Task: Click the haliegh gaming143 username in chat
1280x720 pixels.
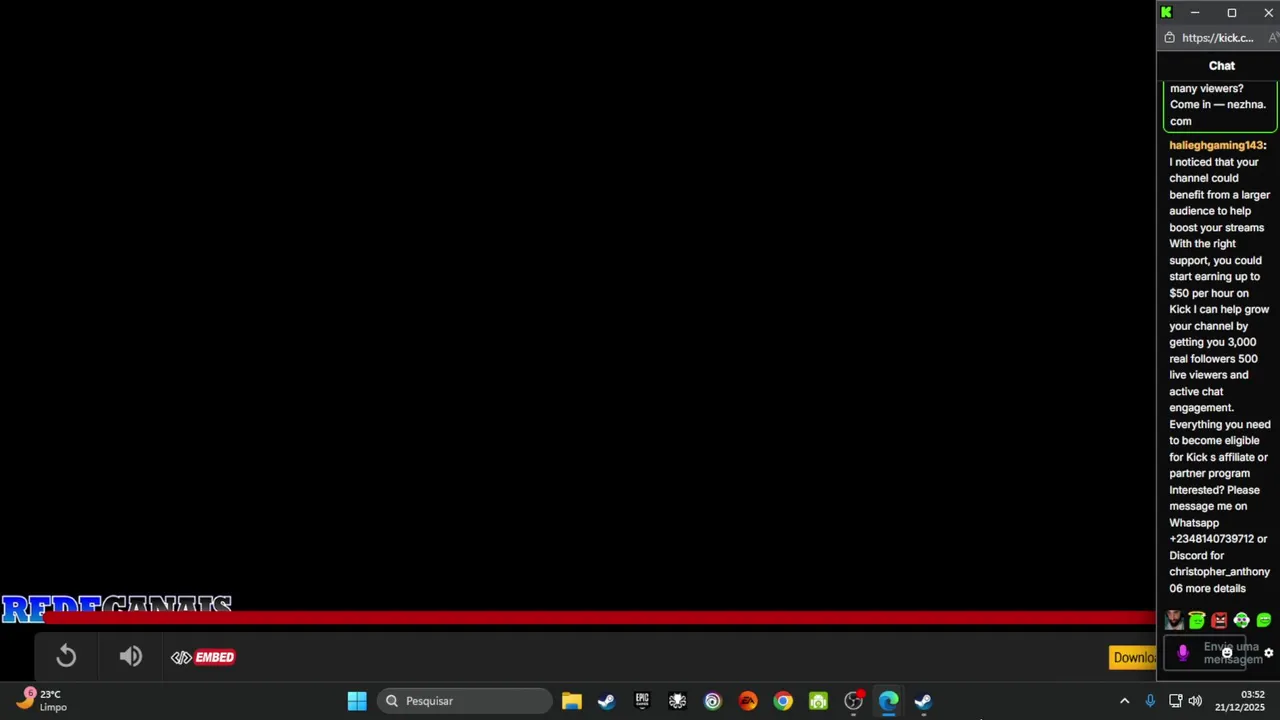Action: [1217, 145]
